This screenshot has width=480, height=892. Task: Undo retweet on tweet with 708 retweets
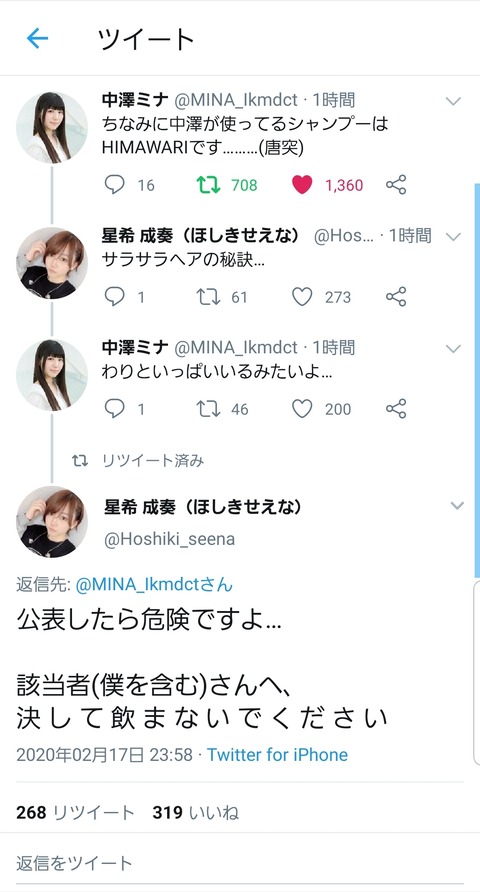[208, 185]
